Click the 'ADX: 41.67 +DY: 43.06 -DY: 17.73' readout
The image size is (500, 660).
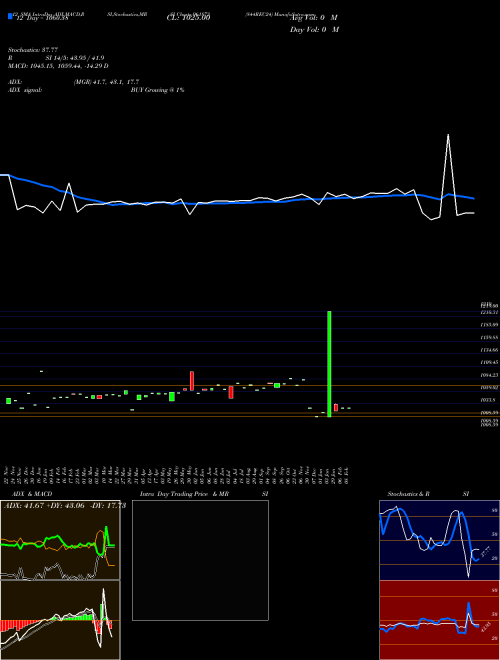click(x=65, y=506)
